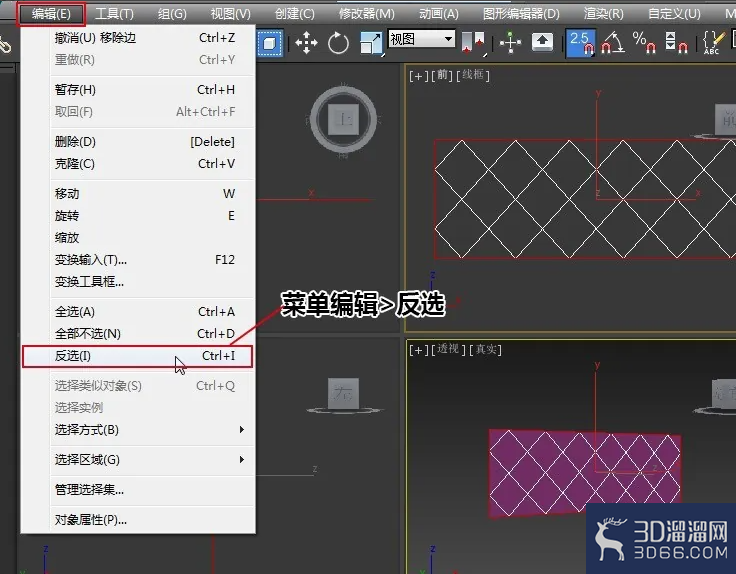Open the 自定义(U) menu

674,14
